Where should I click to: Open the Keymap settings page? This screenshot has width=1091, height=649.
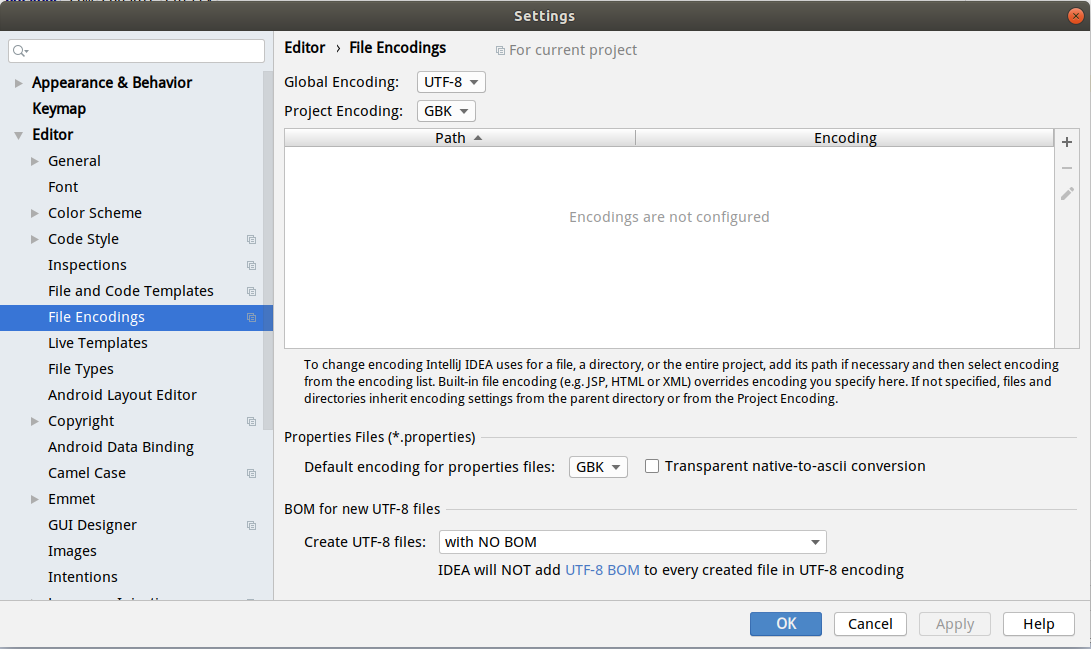coord(59,109)
